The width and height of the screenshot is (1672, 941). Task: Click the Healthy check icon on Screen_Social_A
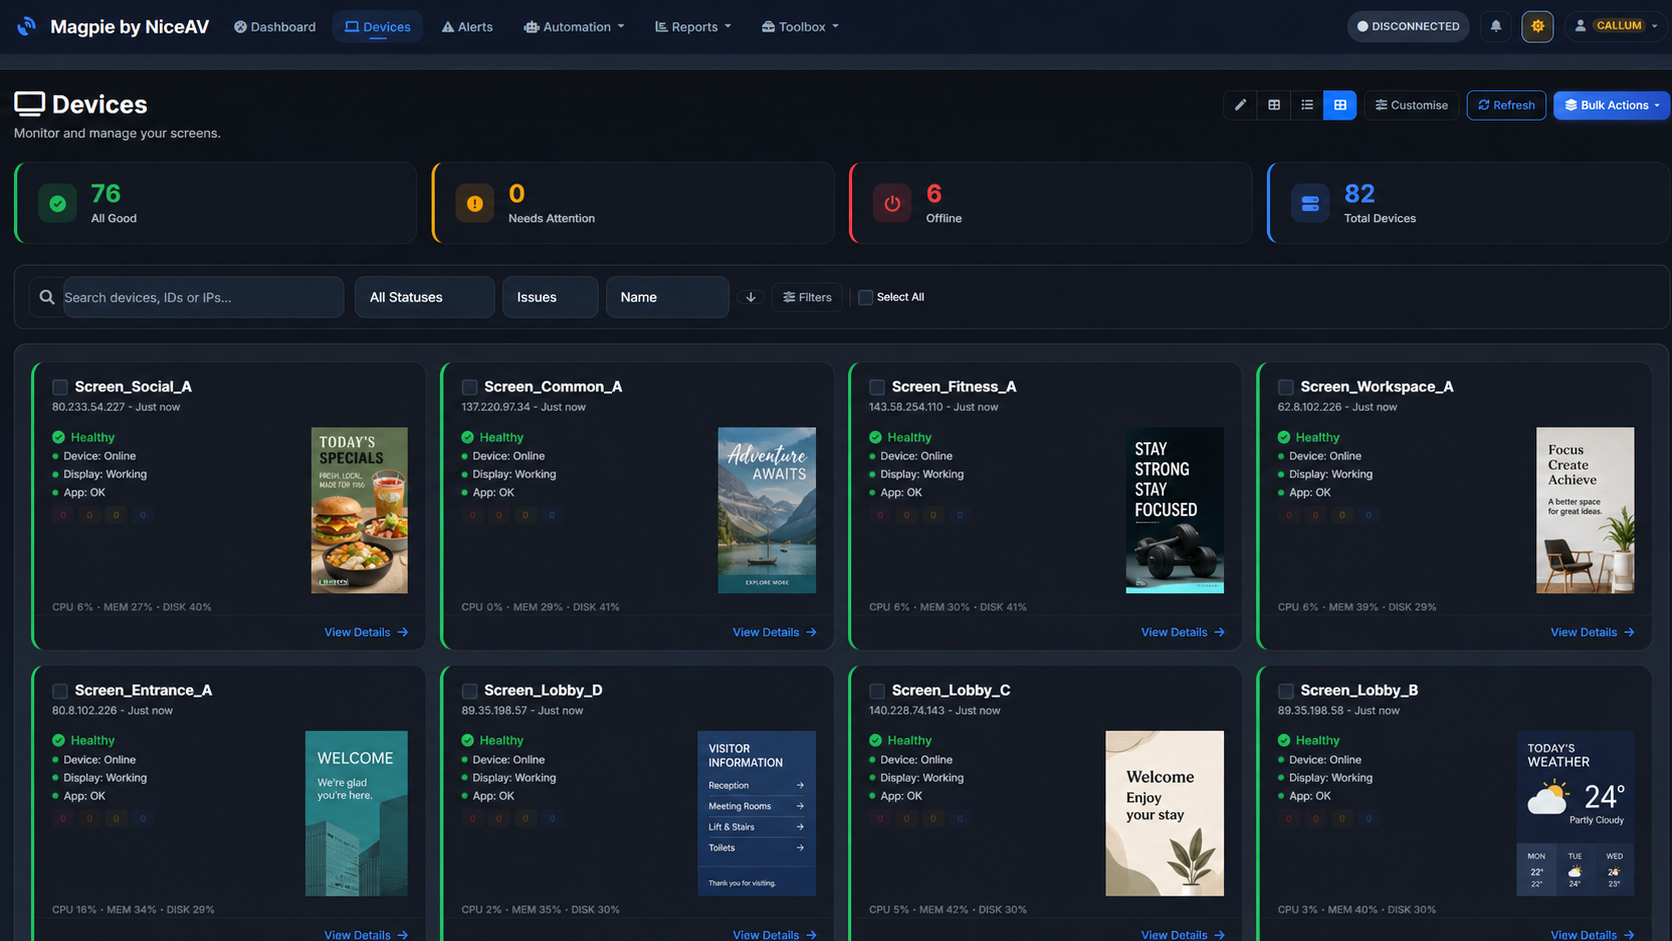(58, 437)
